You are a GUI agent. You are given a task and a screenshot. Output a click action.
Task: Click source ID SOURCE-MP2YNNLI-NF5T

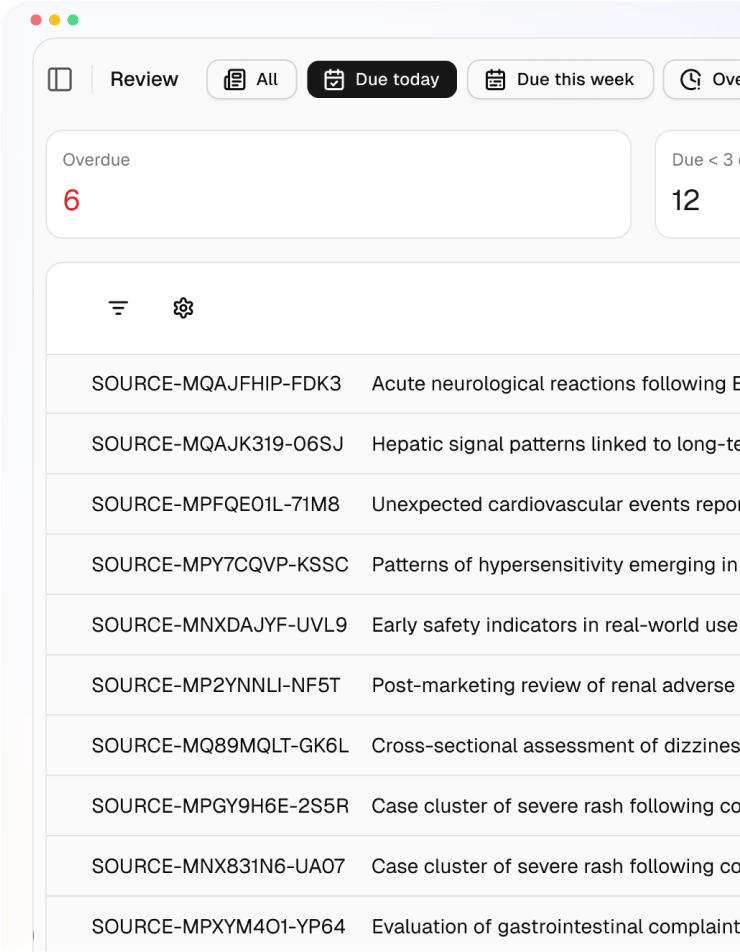click(216, 685)
